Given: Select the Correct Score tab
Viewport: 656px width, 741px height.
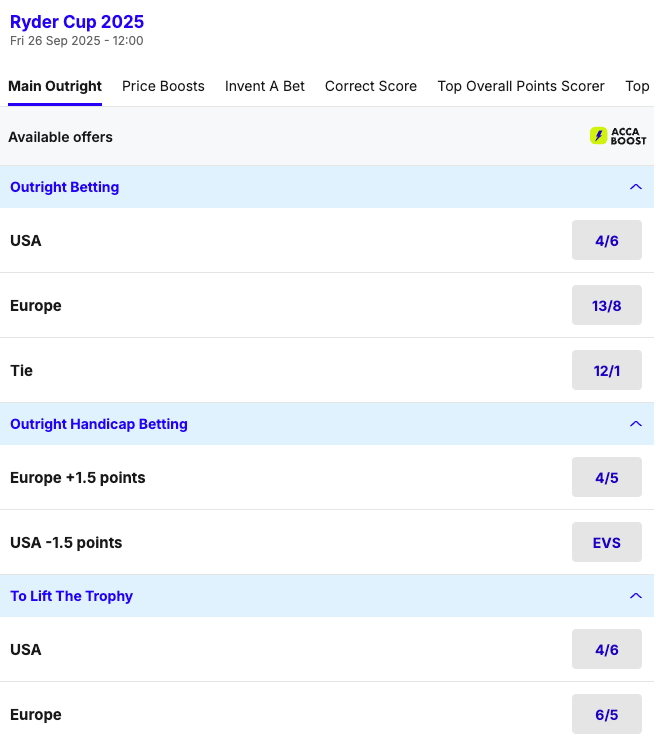Looking at the screenshot, I should pos(371,86).
